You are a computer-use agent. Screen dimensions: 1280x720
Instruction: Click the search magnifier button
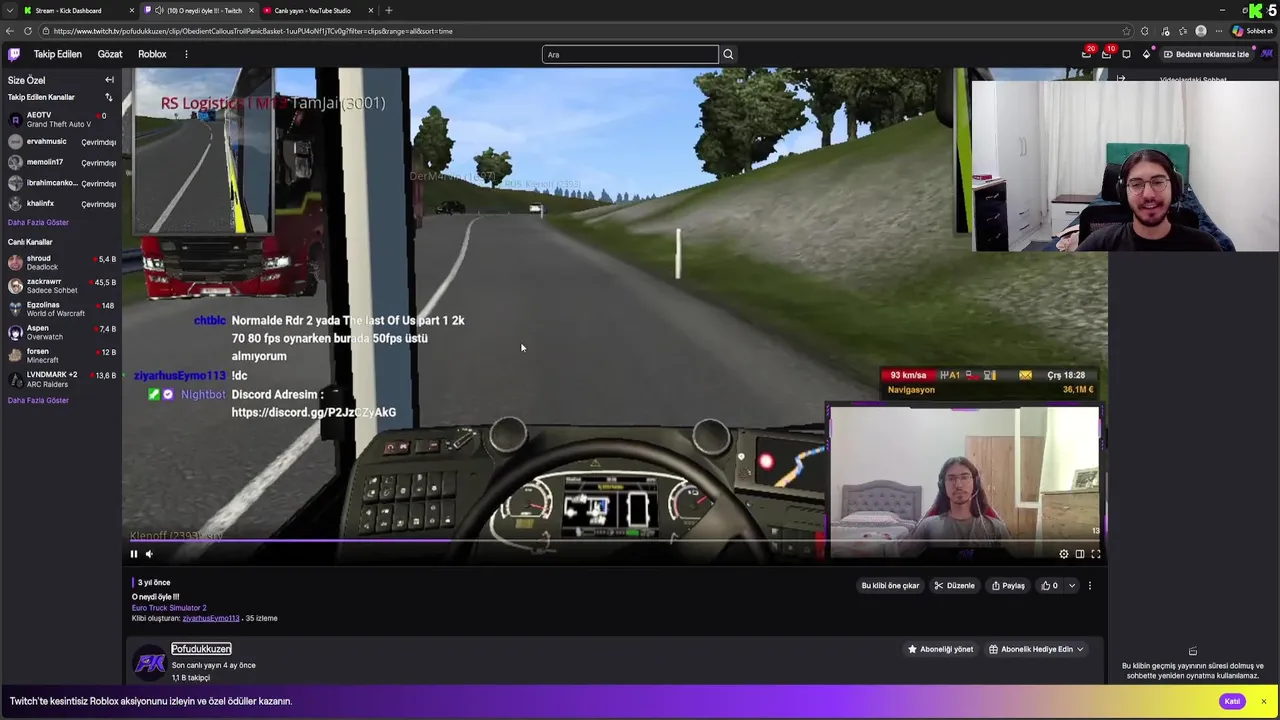point(728,54)
